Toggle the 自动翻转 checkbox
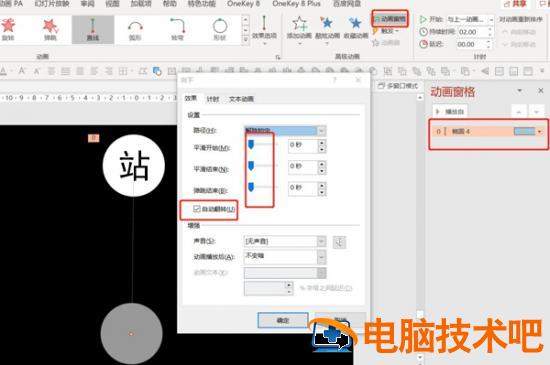The height and width of the screenshot is (365, 550). (196, 209)
